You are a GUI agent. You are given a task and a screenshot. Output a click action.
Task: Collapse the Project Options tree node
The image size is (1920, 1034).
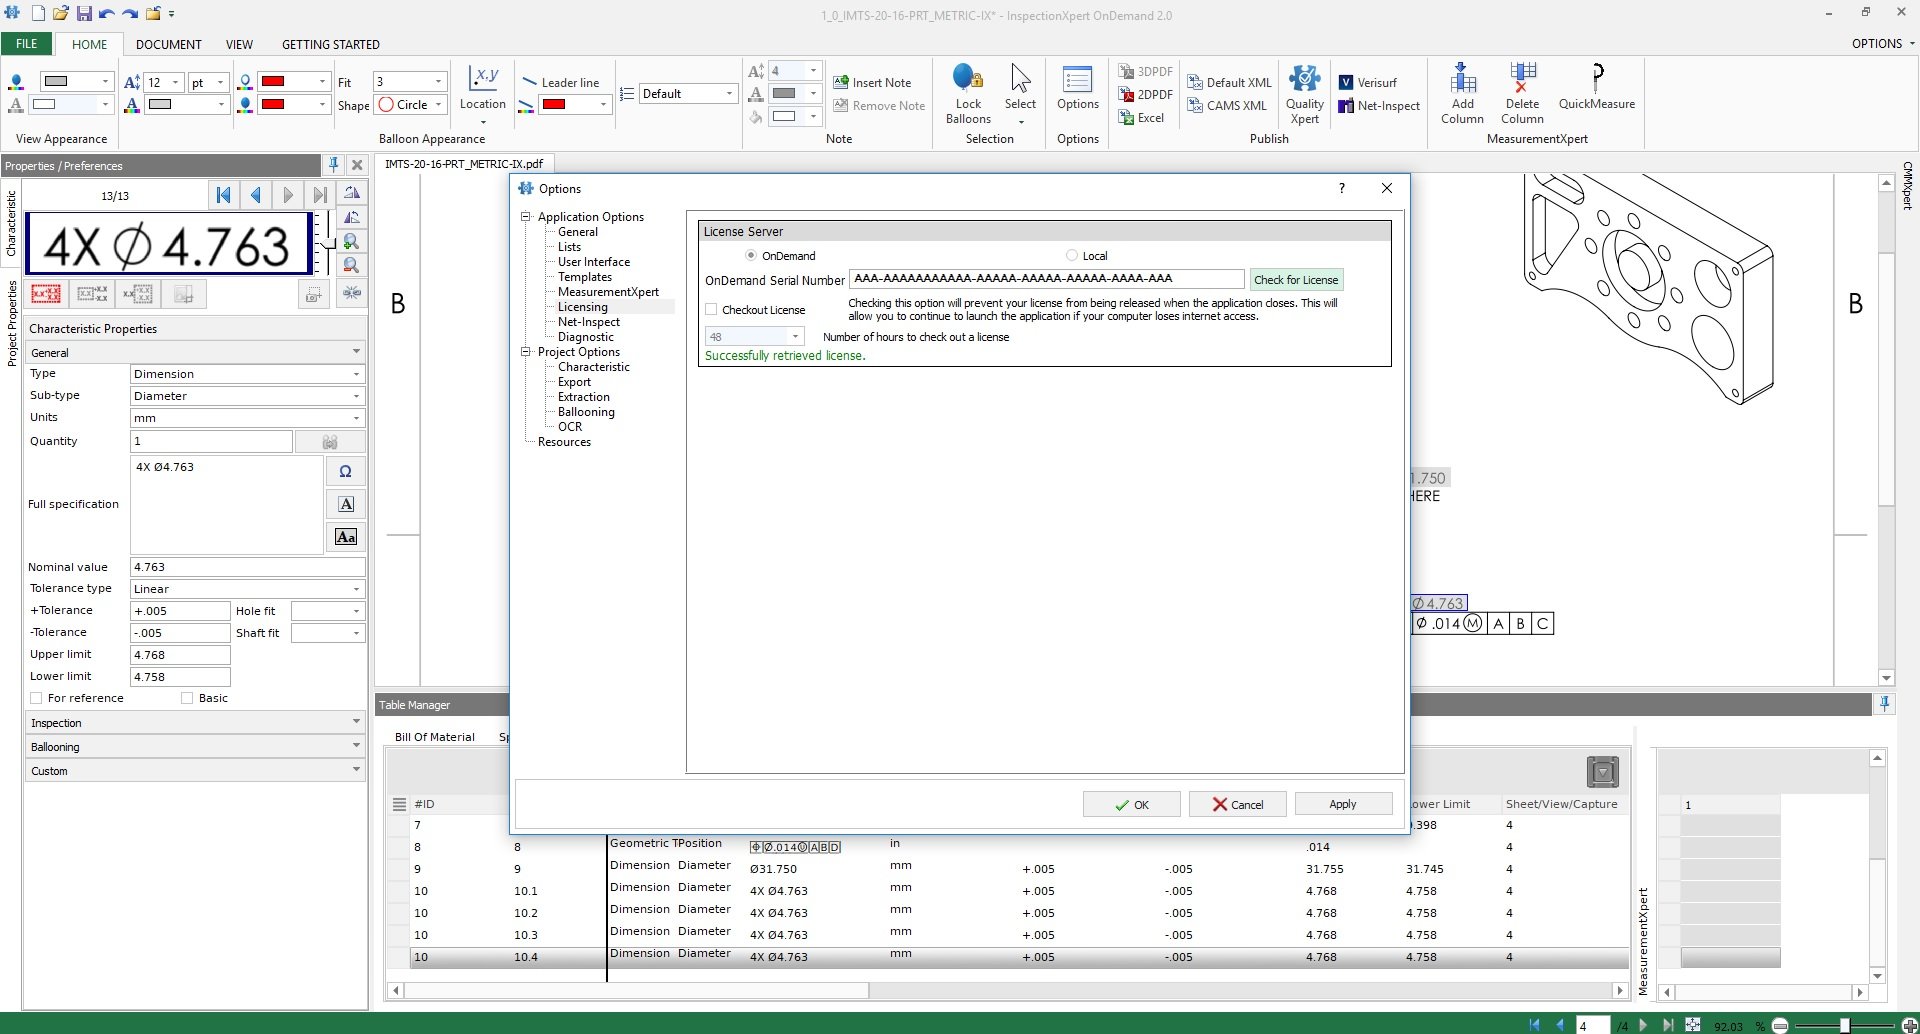pos(525,352)
